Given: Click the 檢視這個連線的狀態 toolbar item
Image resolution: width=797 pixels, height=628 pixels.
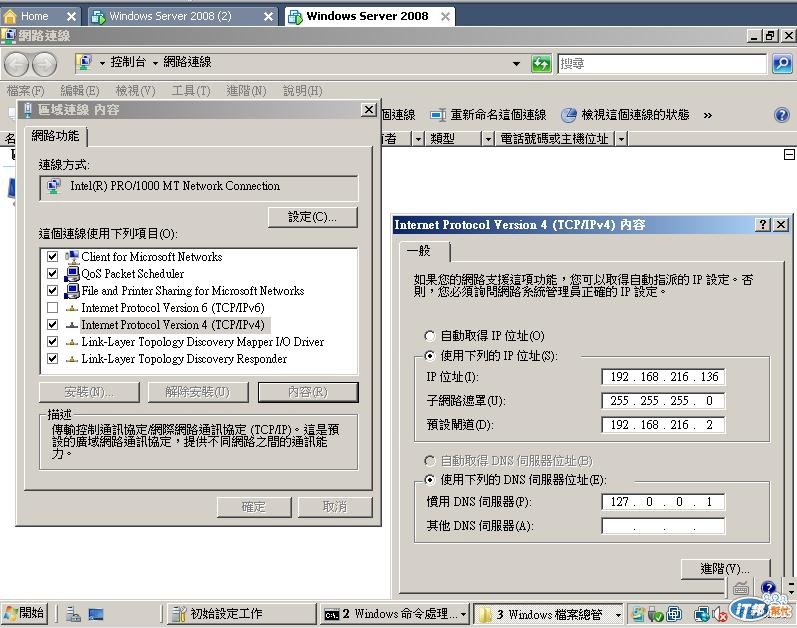Looking at the screenshot, I should [x=625, y=115].
